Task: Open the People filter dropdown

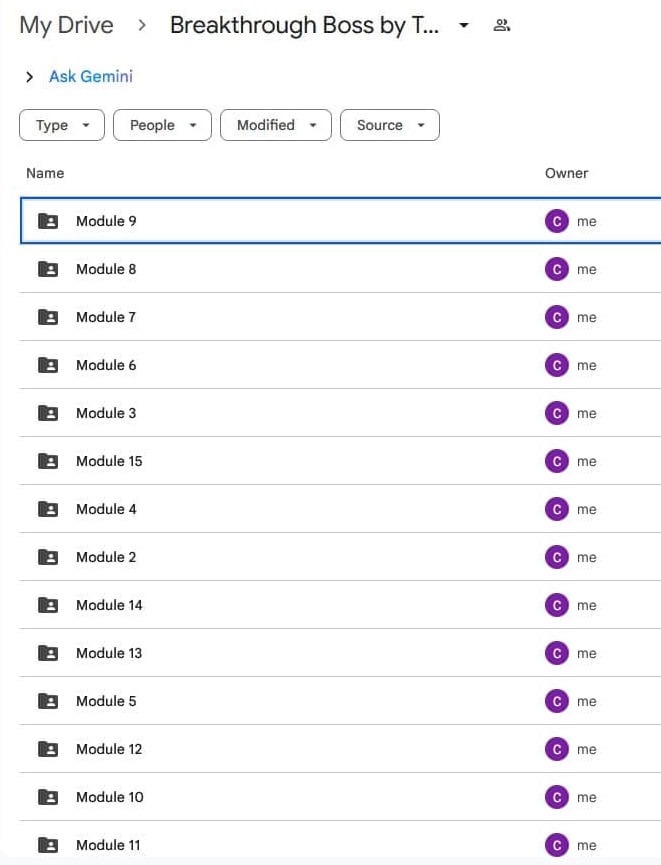Action: [162, 125]
